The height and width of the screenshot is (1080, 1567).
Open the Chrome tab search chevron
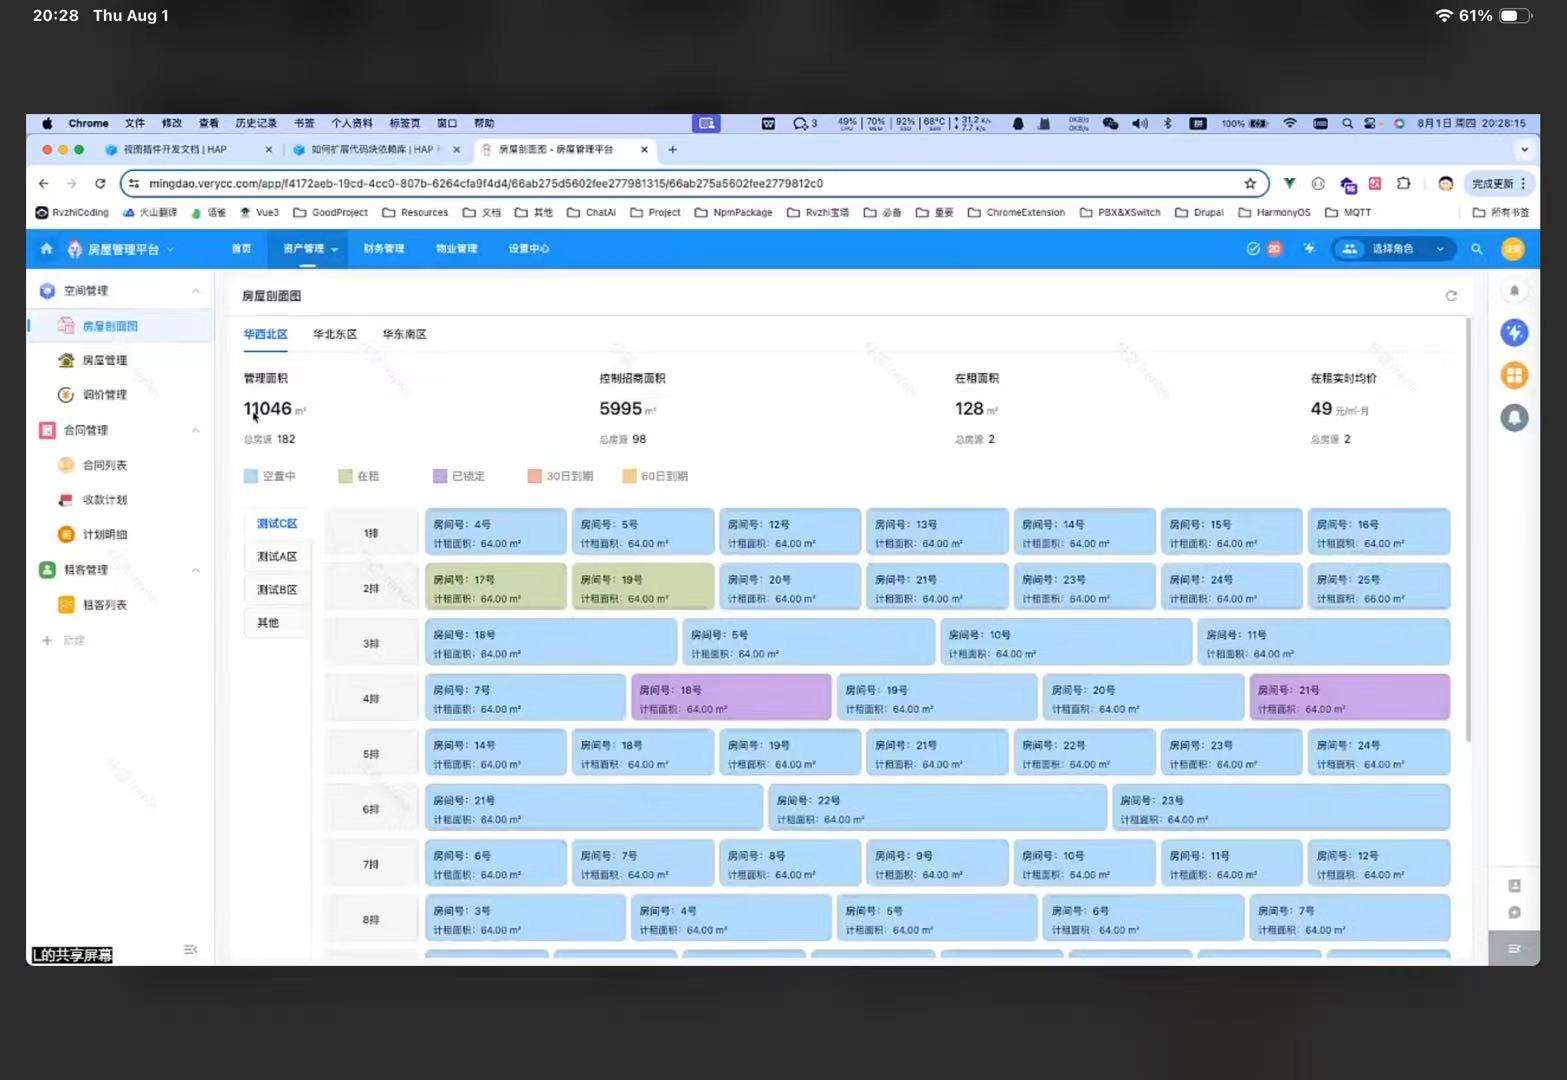1524,150
